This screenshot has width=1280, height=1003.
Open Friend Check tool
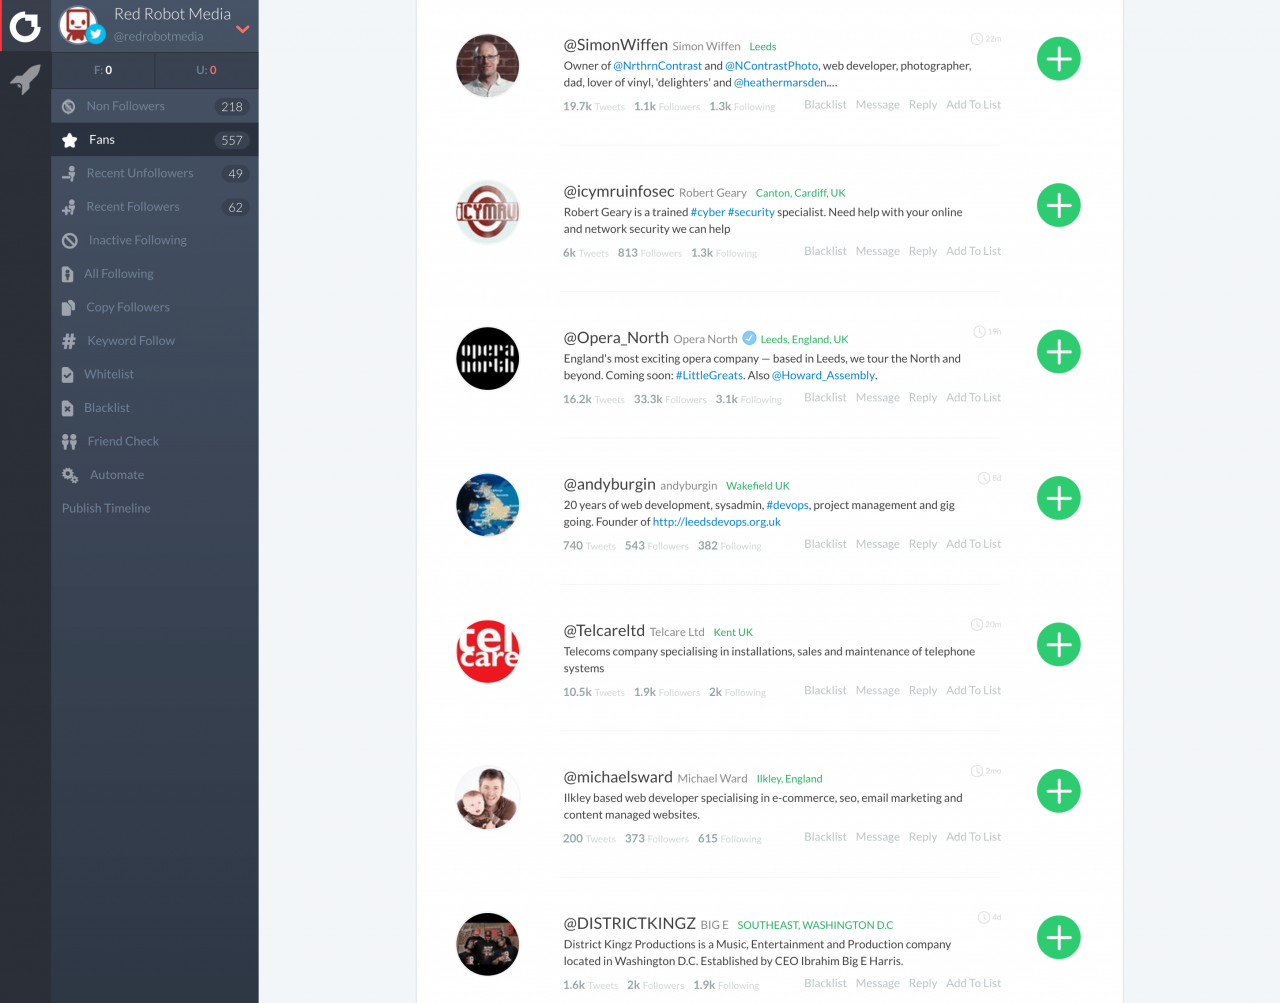tap(155, 441)
